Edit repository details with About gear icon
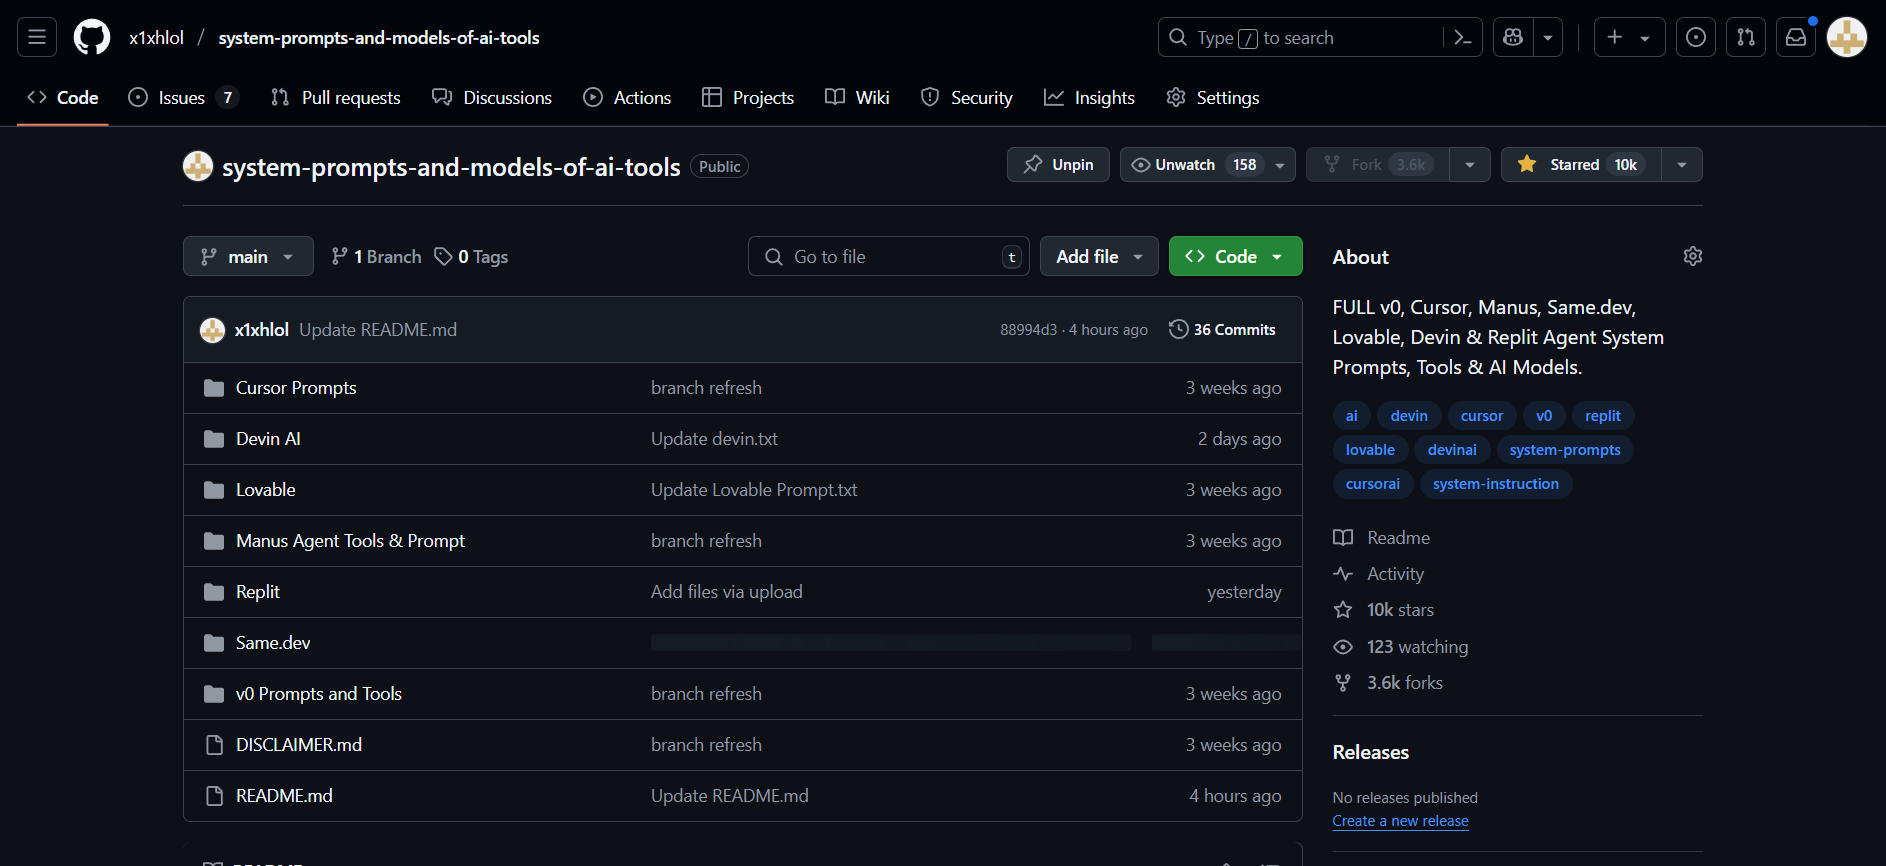 1692,256
